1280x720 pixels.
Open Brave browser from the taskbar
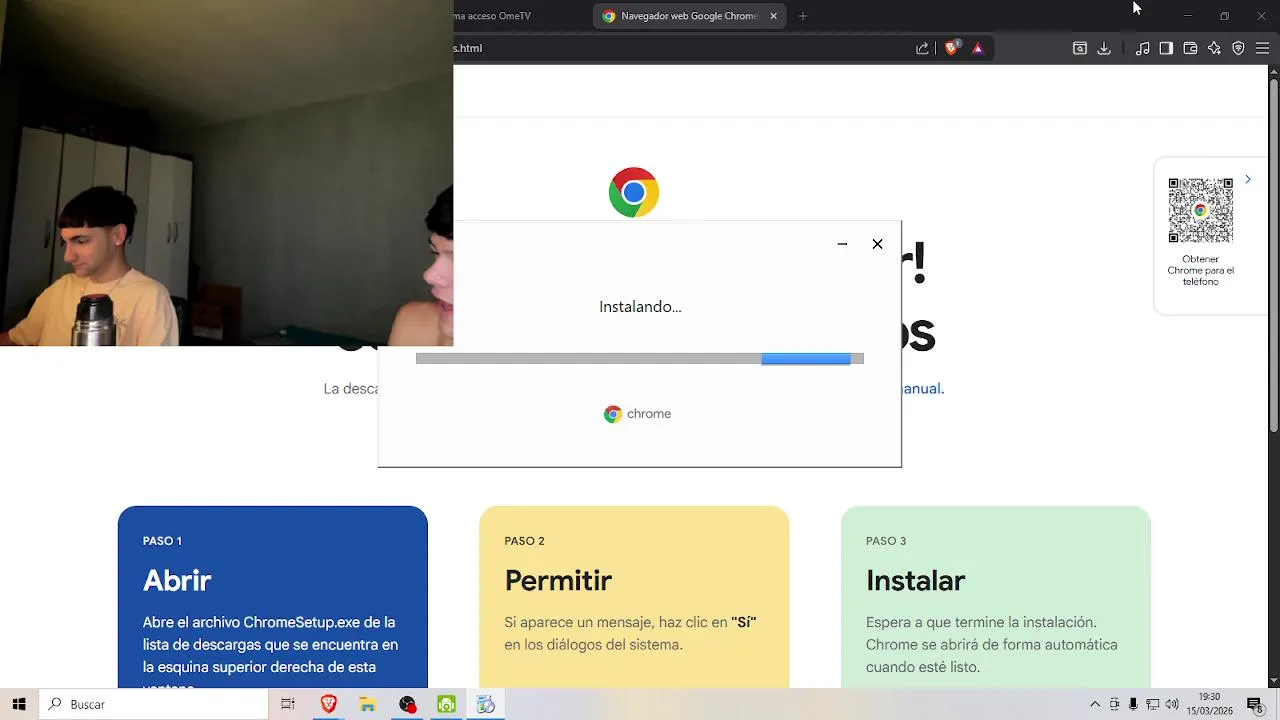point(328,704)
